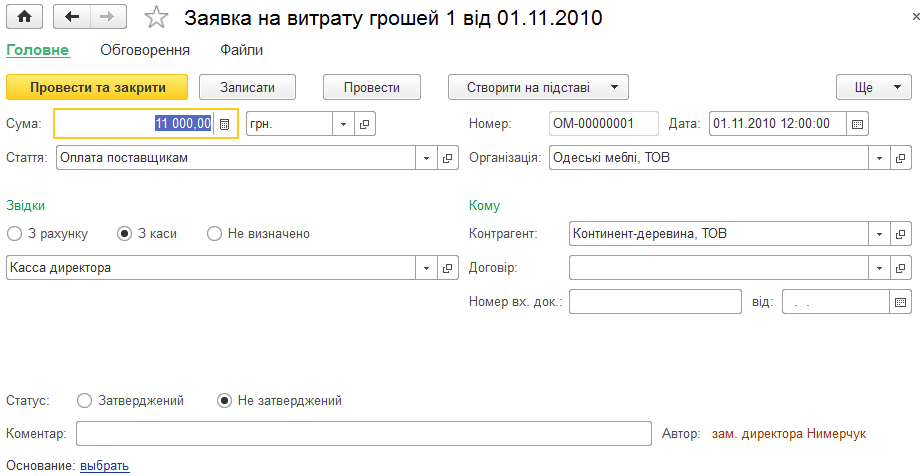This screenshot has width=923, height=476.
Task: Open the Організація record
Action: [900, 158]
